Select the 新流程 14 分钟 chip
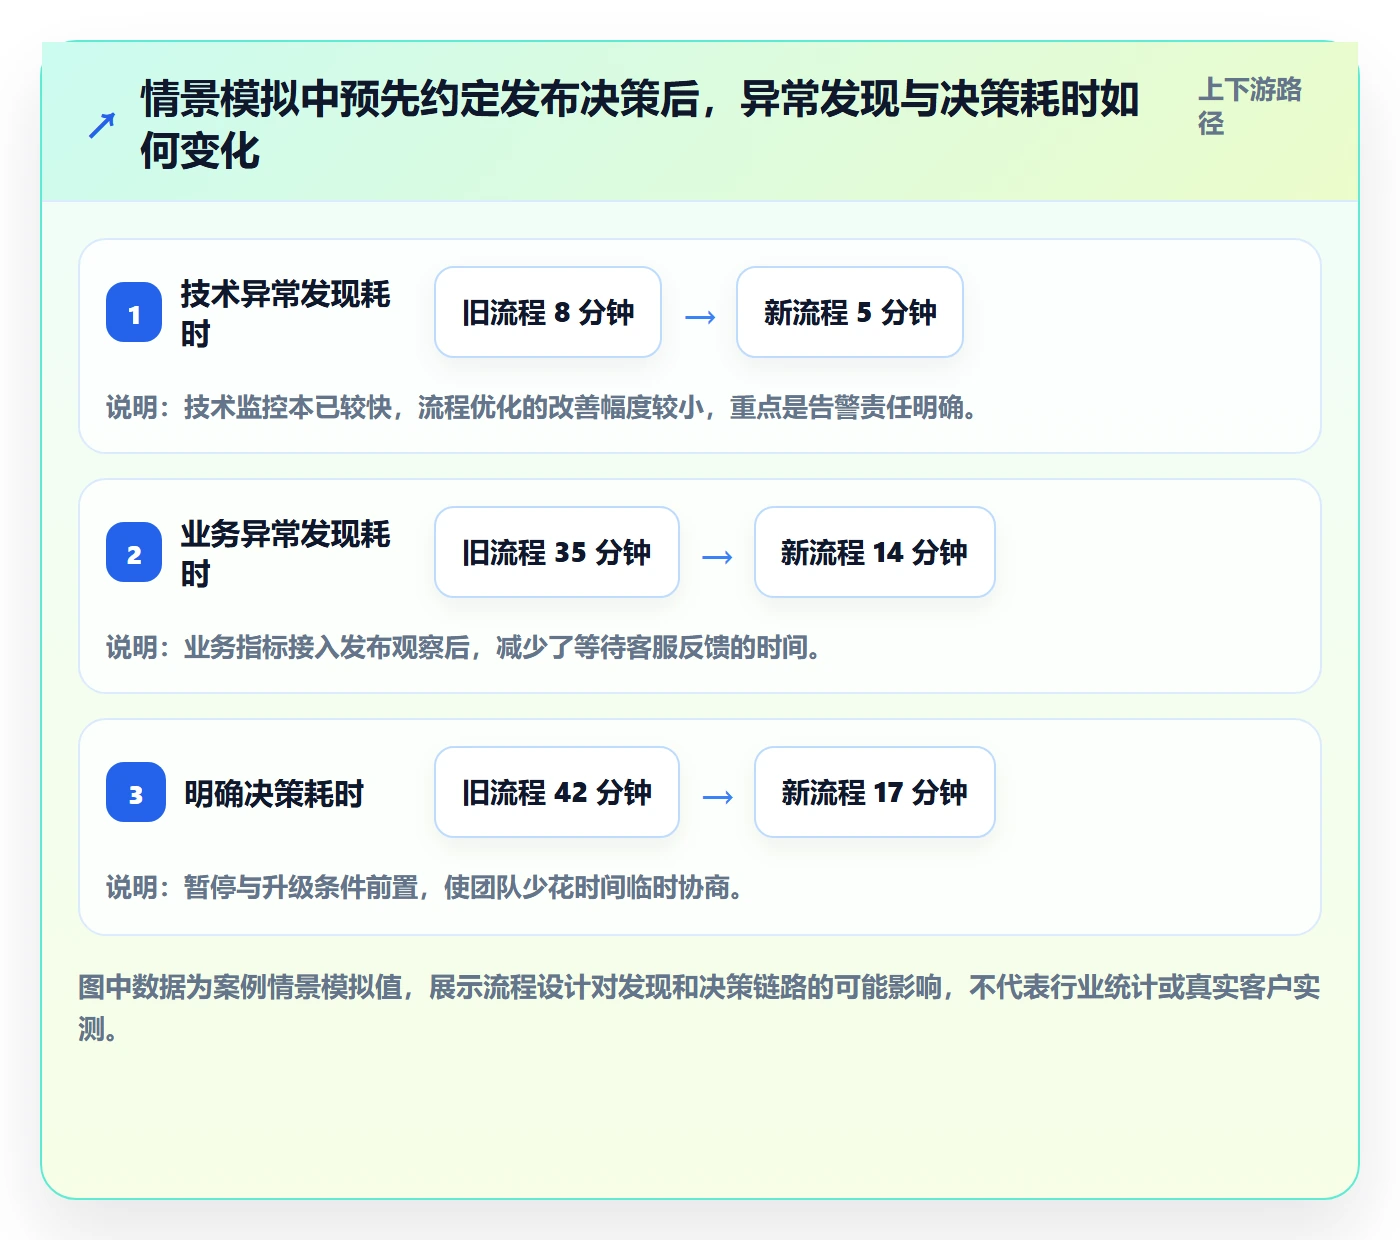The height and width of the screenshot is (1240, 1400). click(875, 552)
